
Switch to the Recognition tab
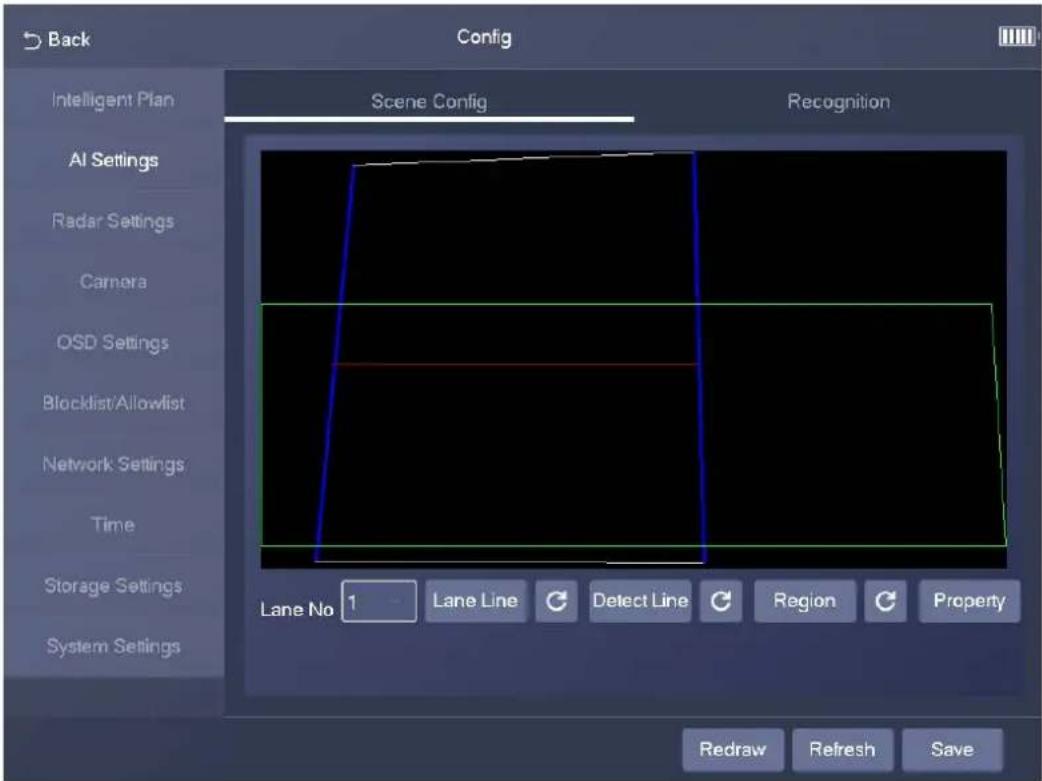[x=838, y=102]
